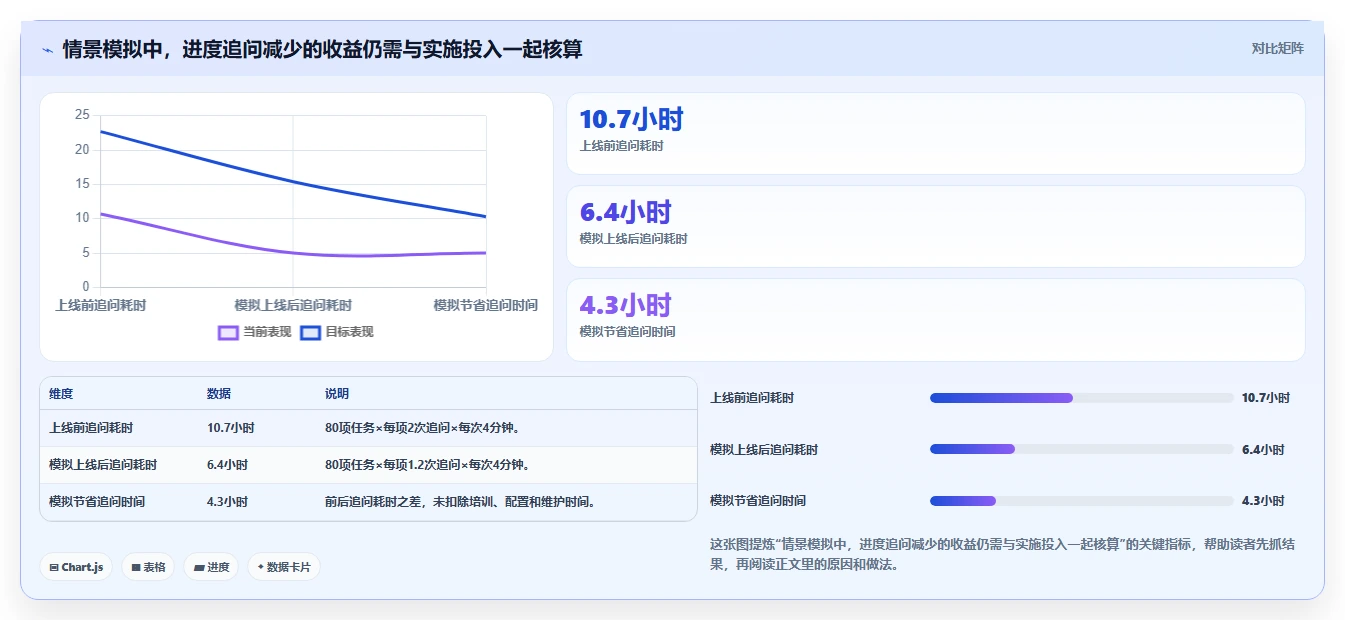The width and height of the screenshot is (1345, 620).
Task: Click the 10.7小时 value beside first progress bar
Action: click(x=1266, y=398)
